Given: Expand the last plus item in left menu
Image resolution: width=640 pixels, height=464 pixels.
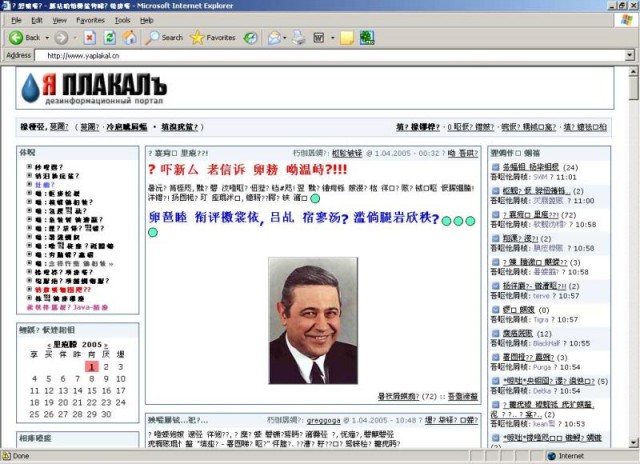Looking at the screenshot, I should 29,298.
